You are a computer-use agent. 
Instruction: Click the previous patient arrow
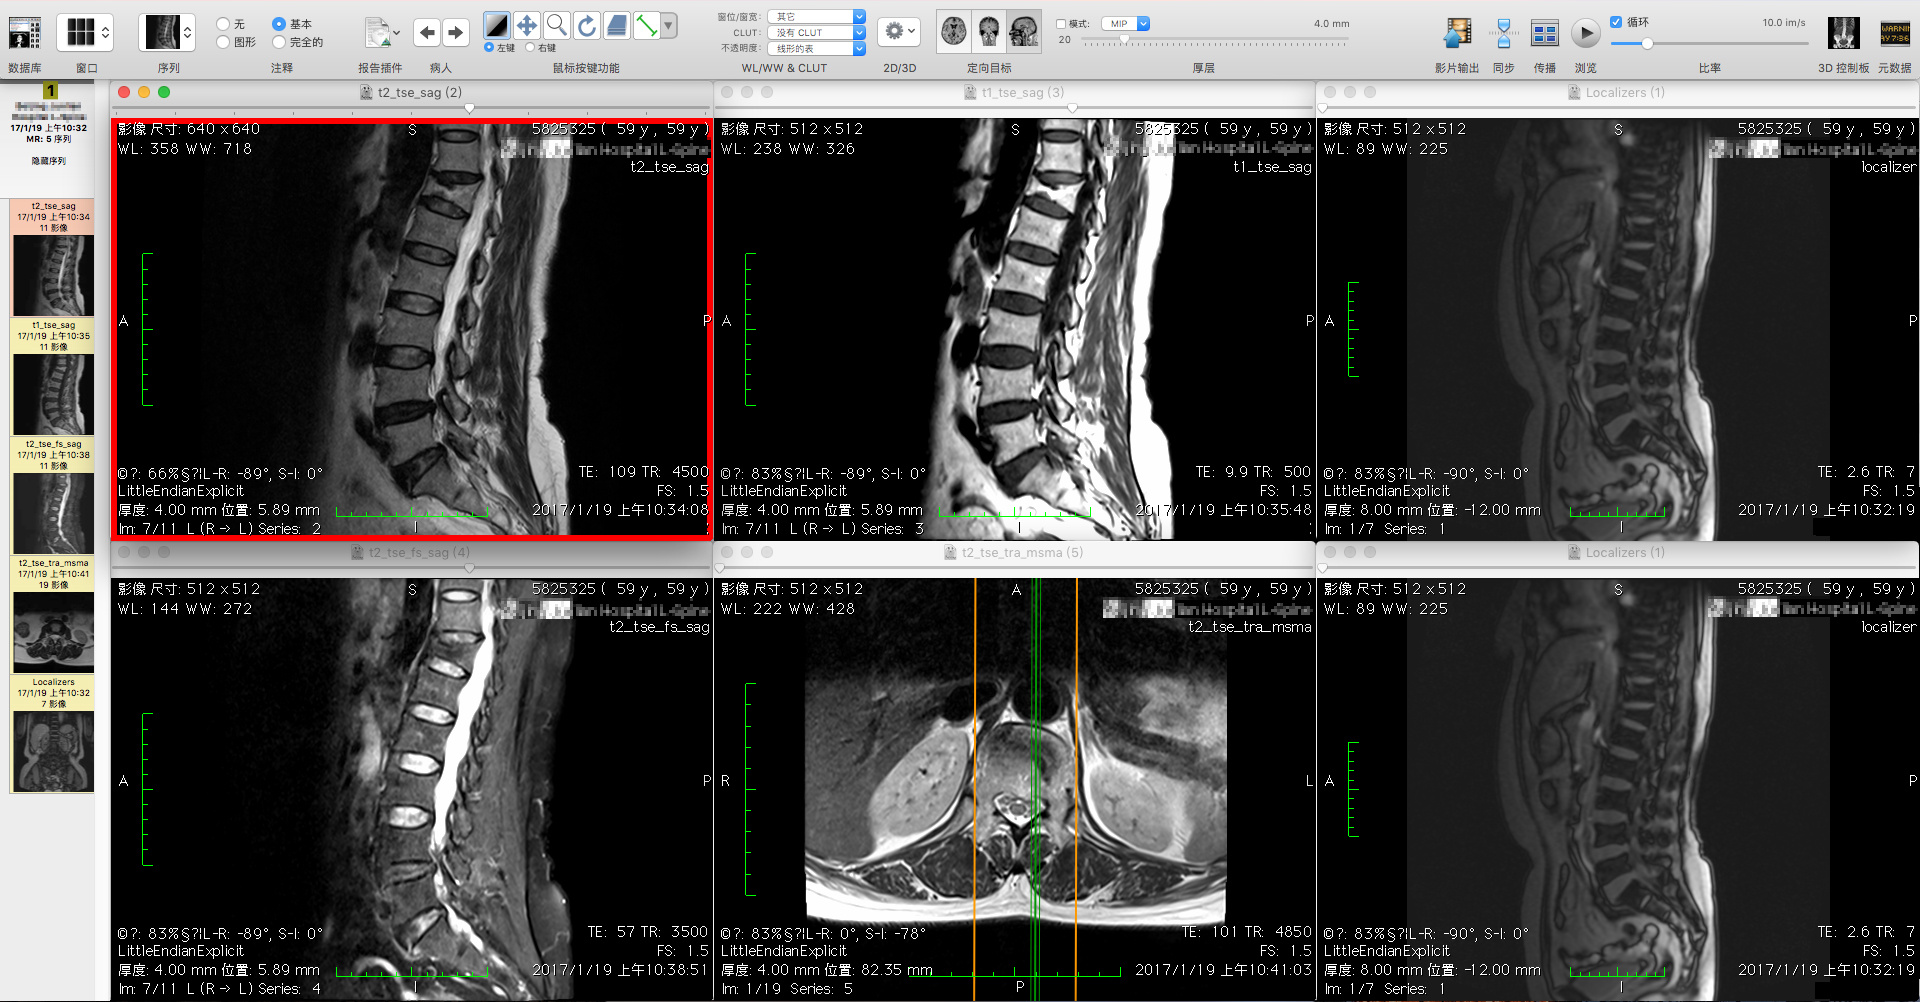click(427, 33)
